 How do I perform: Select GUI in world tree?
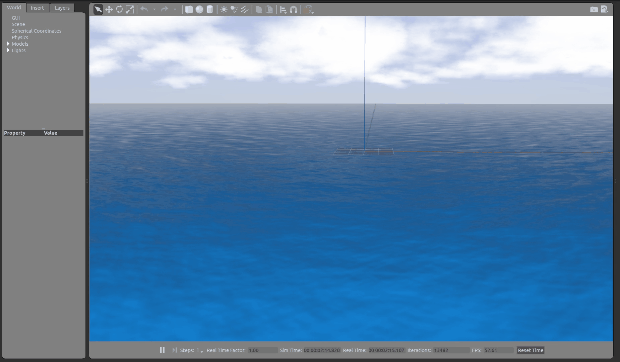pyautogui.click(x=16, y=18)
